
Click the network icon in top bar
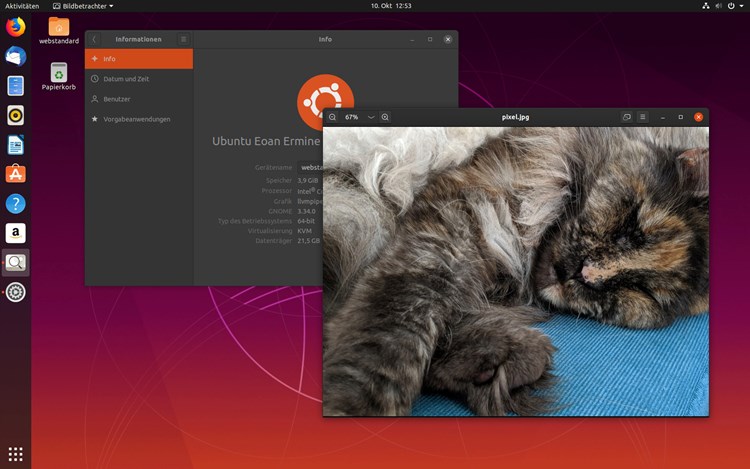pos(706,6)
